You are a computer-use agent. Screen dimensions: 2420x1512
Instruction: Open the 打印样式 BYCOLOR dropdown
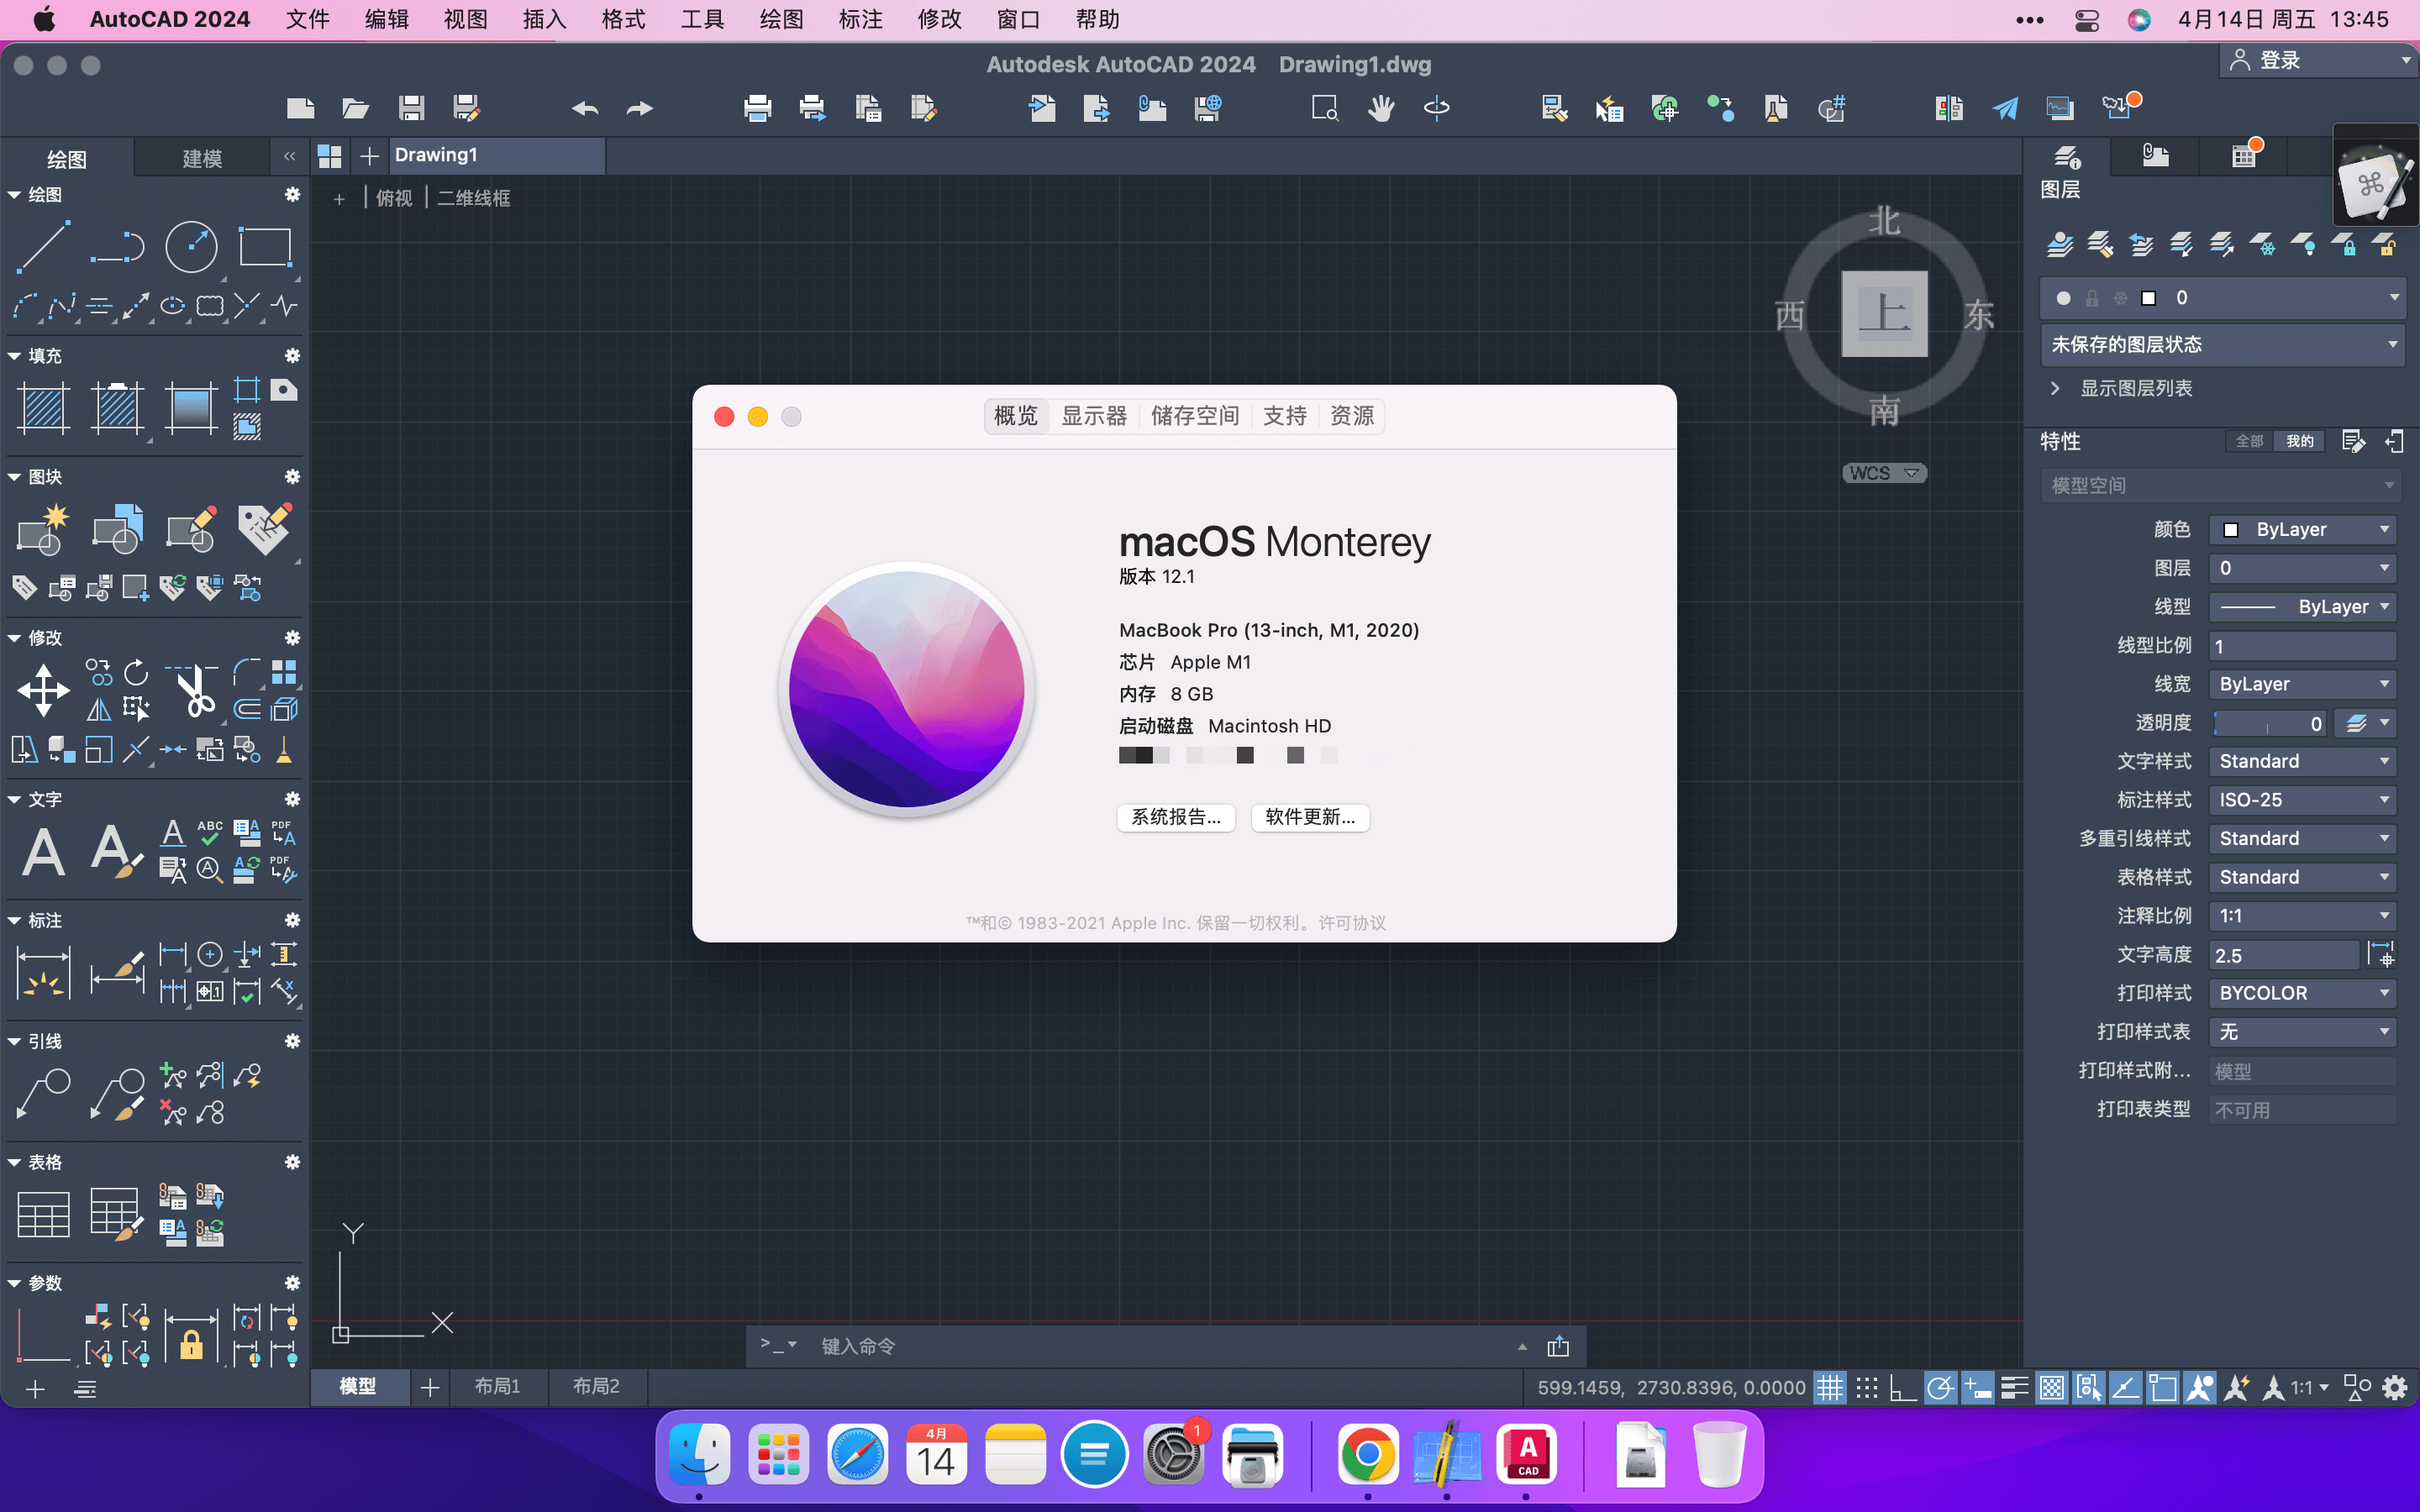pos(2302,993)
